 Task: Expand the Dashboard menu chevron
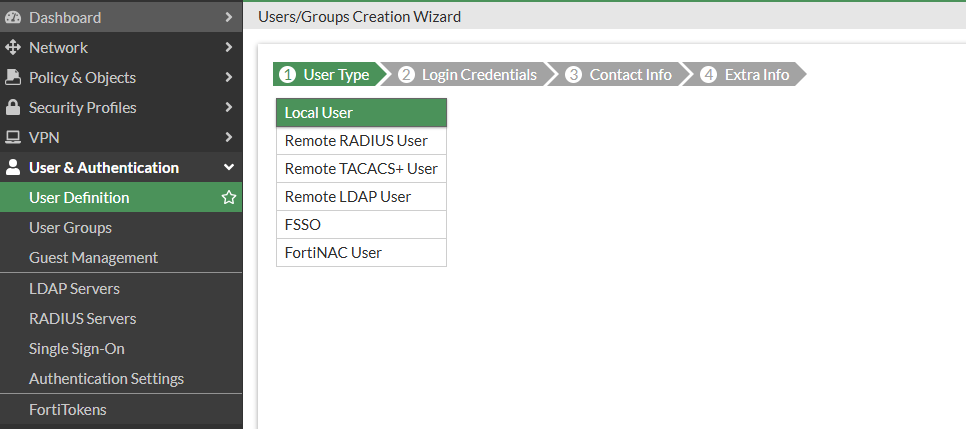click(x=229, y=17)
